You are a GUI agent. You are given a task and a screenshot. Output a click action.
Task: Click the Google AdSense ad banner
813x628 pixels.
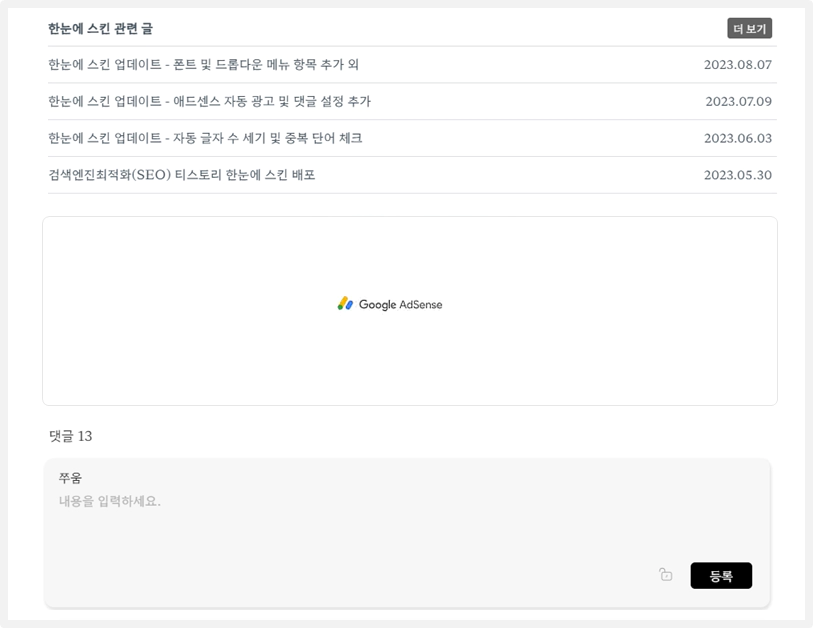tap(410, 311)
